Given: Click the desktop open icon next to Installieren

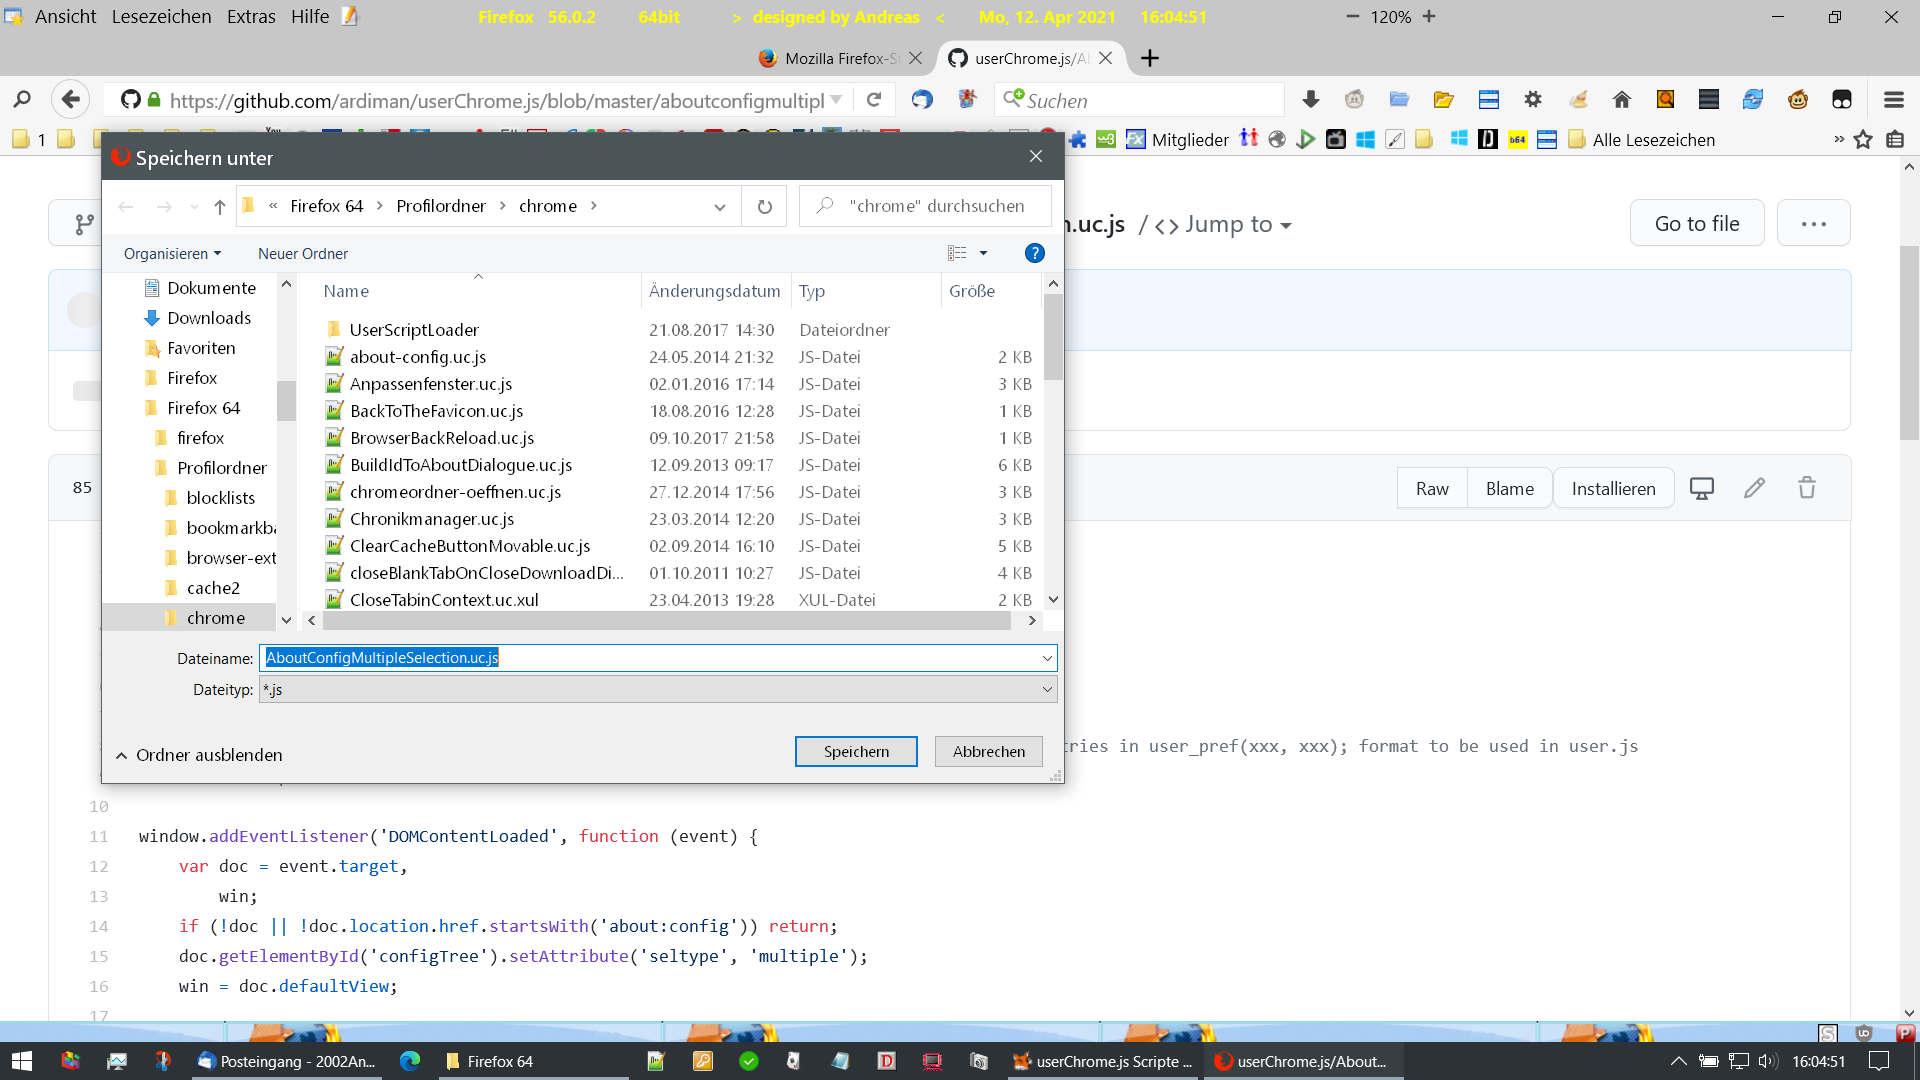Looking at the screenshot, I should point(1701,488).
